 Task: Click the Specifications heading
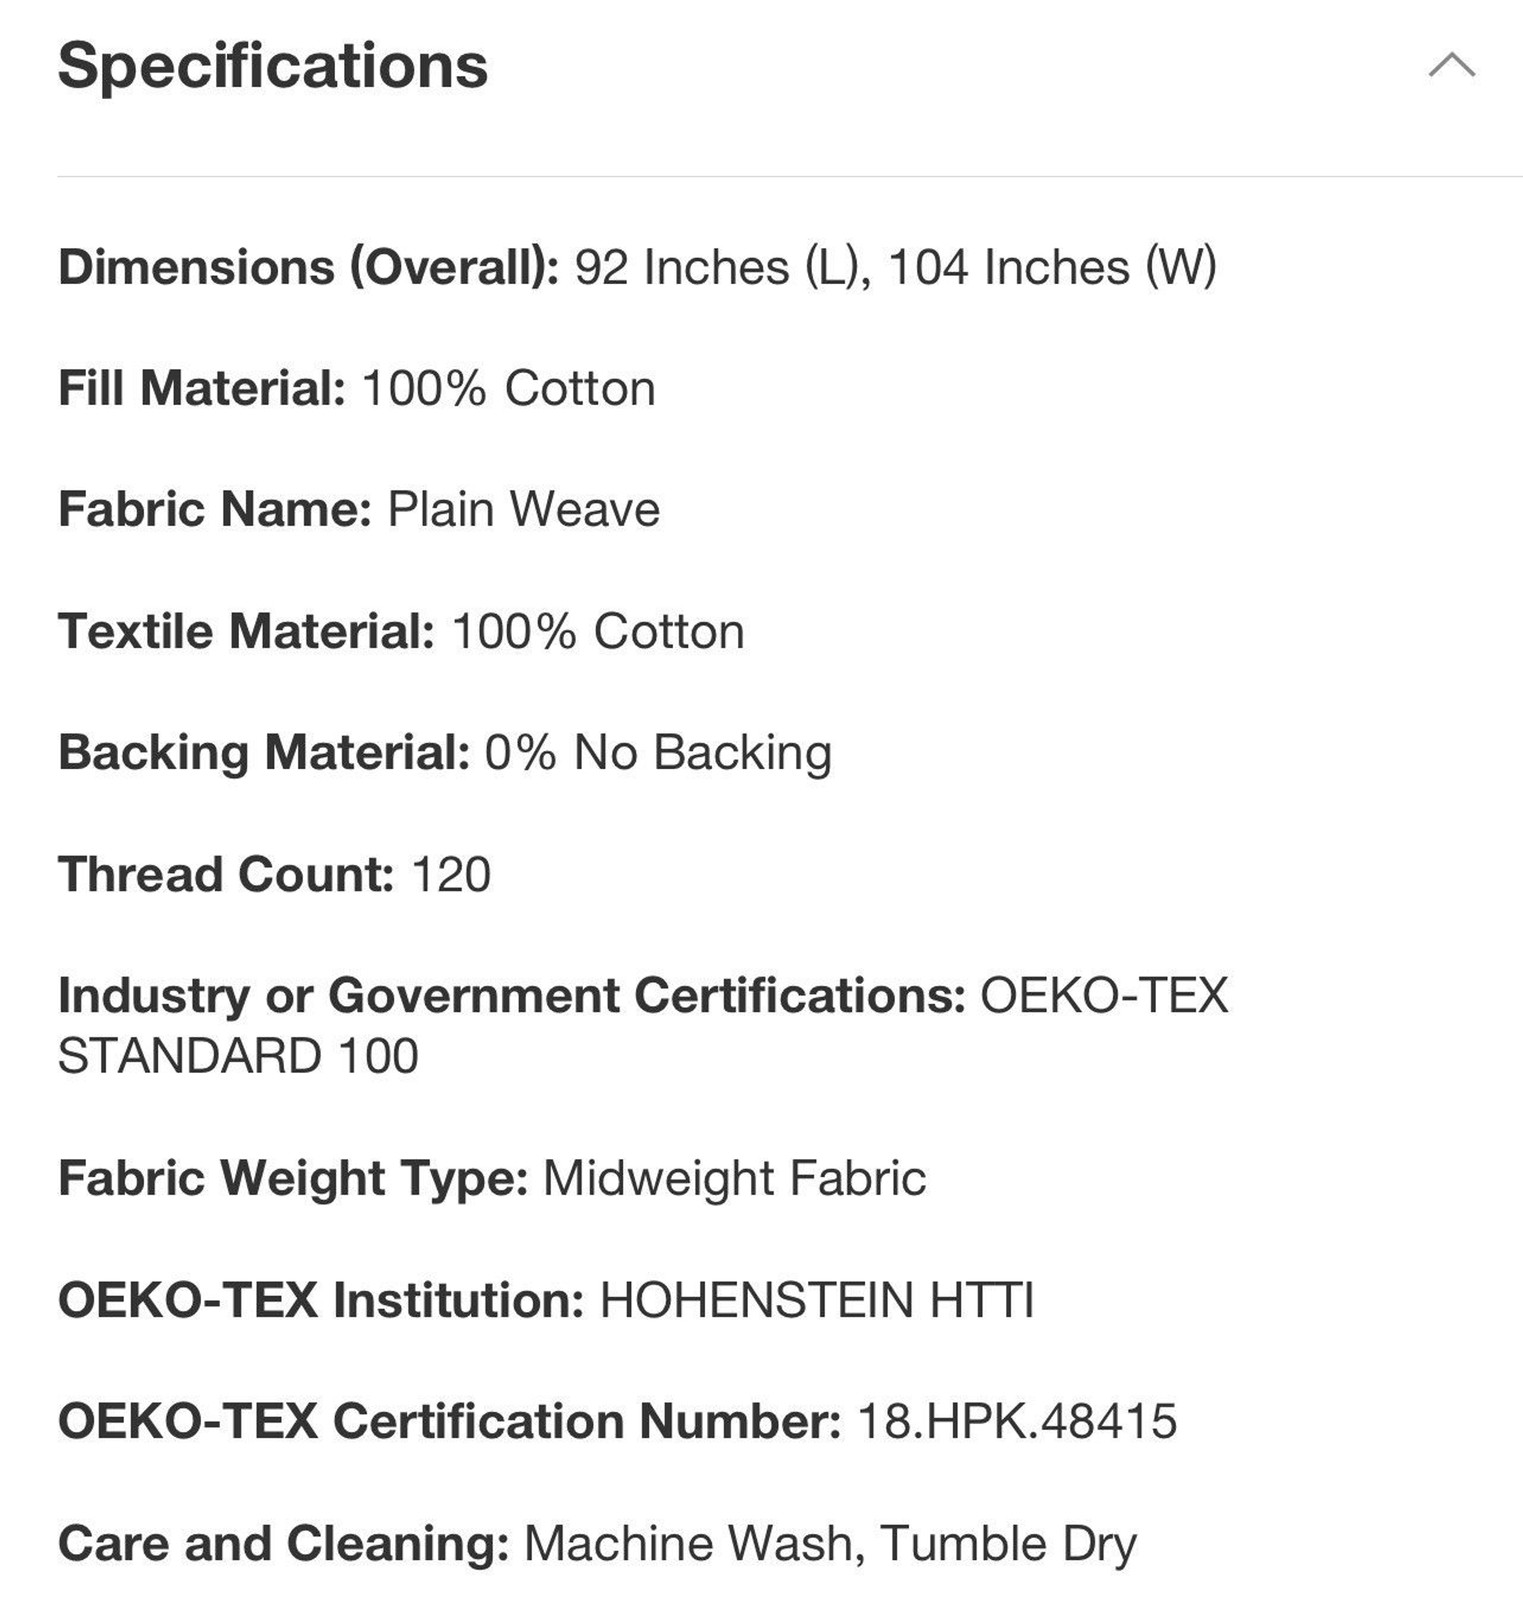click(x=273, y=66)
